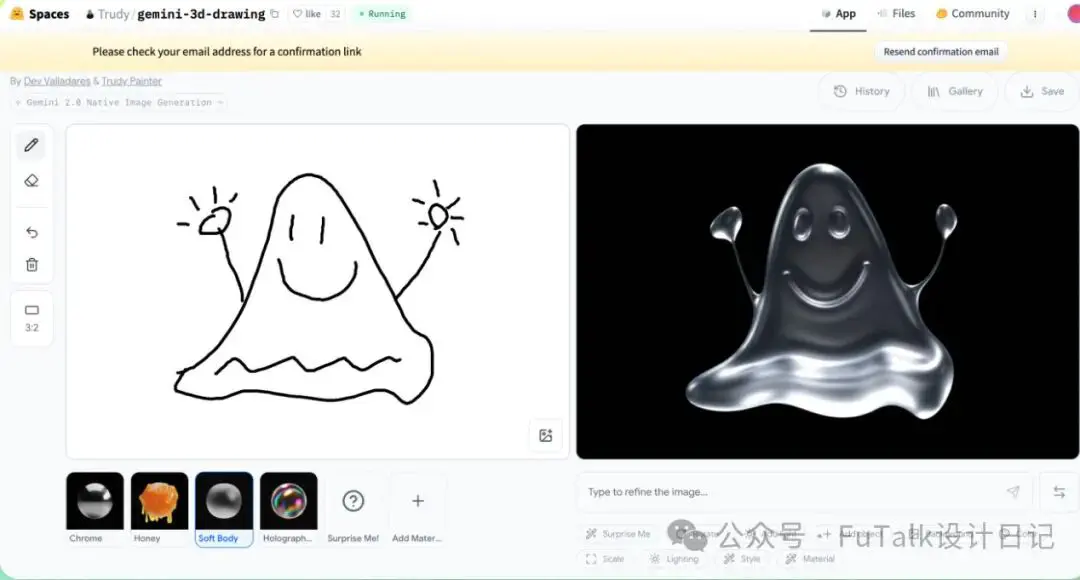Click the Lighting refinement chip
Screen dimensions: 1080x580
point(674,559)
